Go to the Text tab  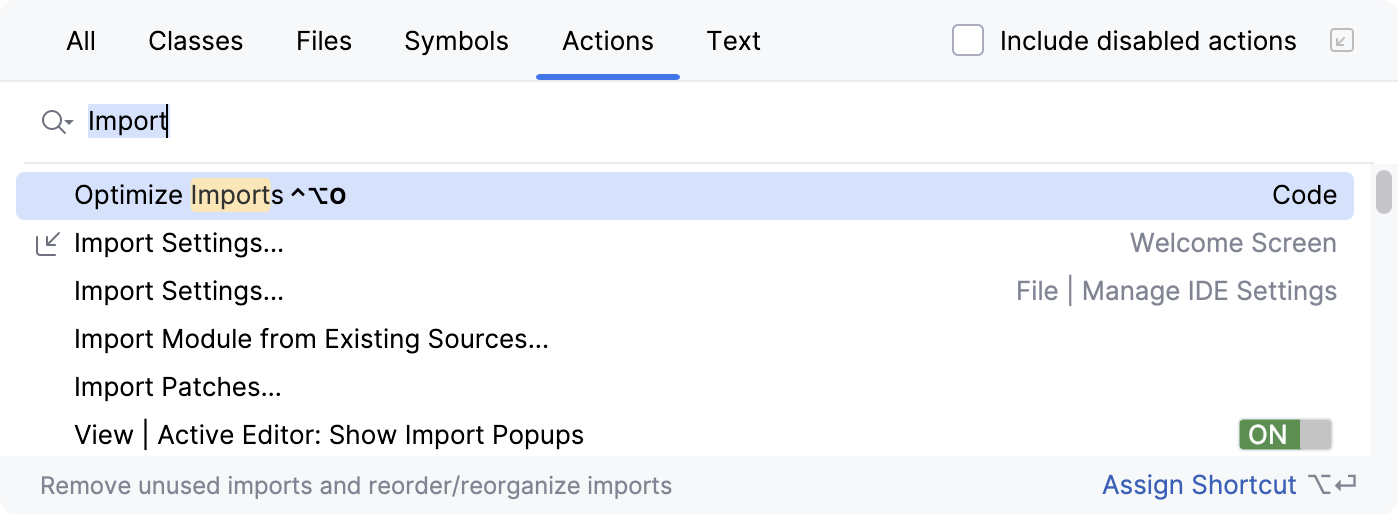click(734, 41)
